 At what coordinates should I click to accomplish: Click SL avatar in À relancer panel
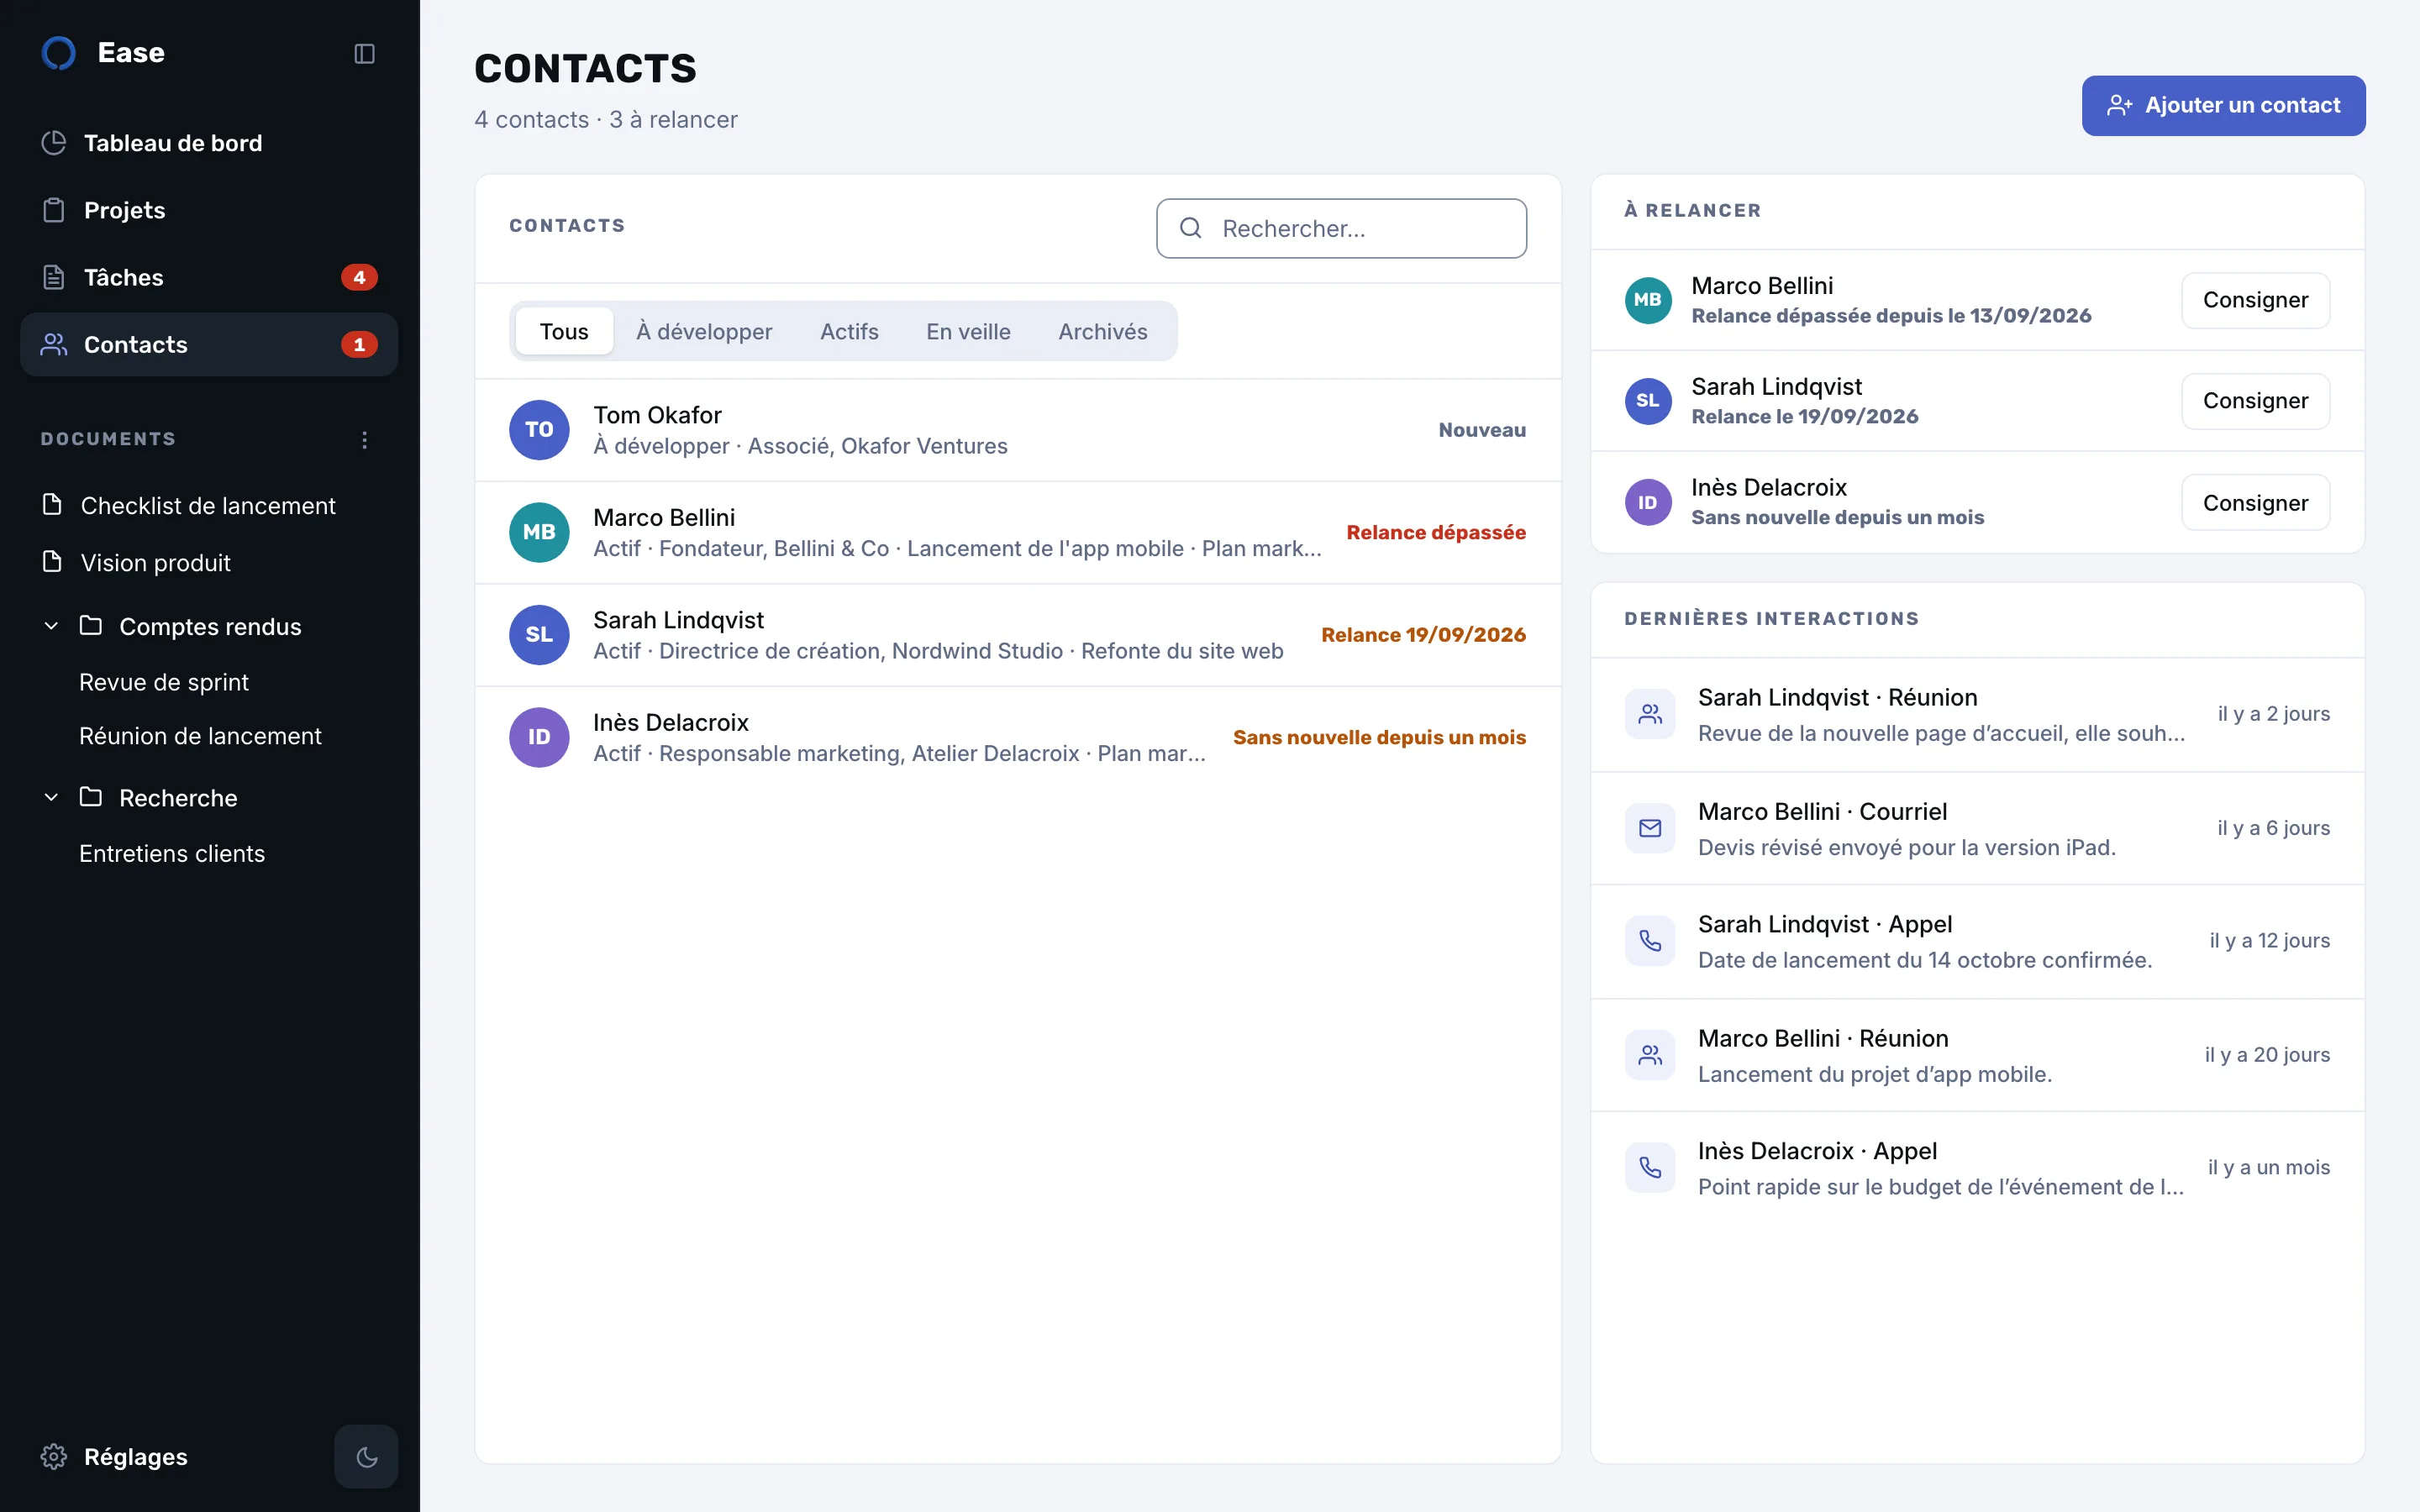[1648, 401]
